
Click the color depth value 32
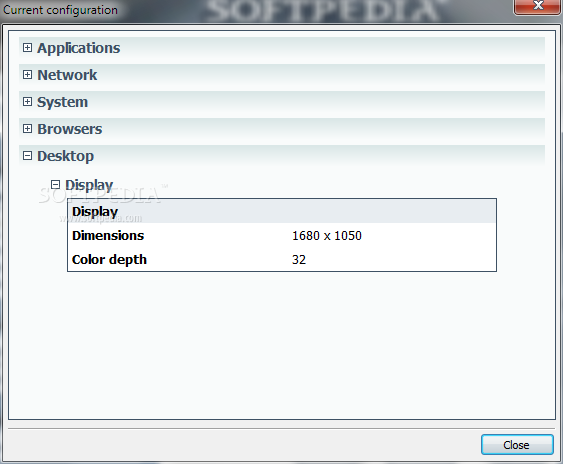pos(299,260)
